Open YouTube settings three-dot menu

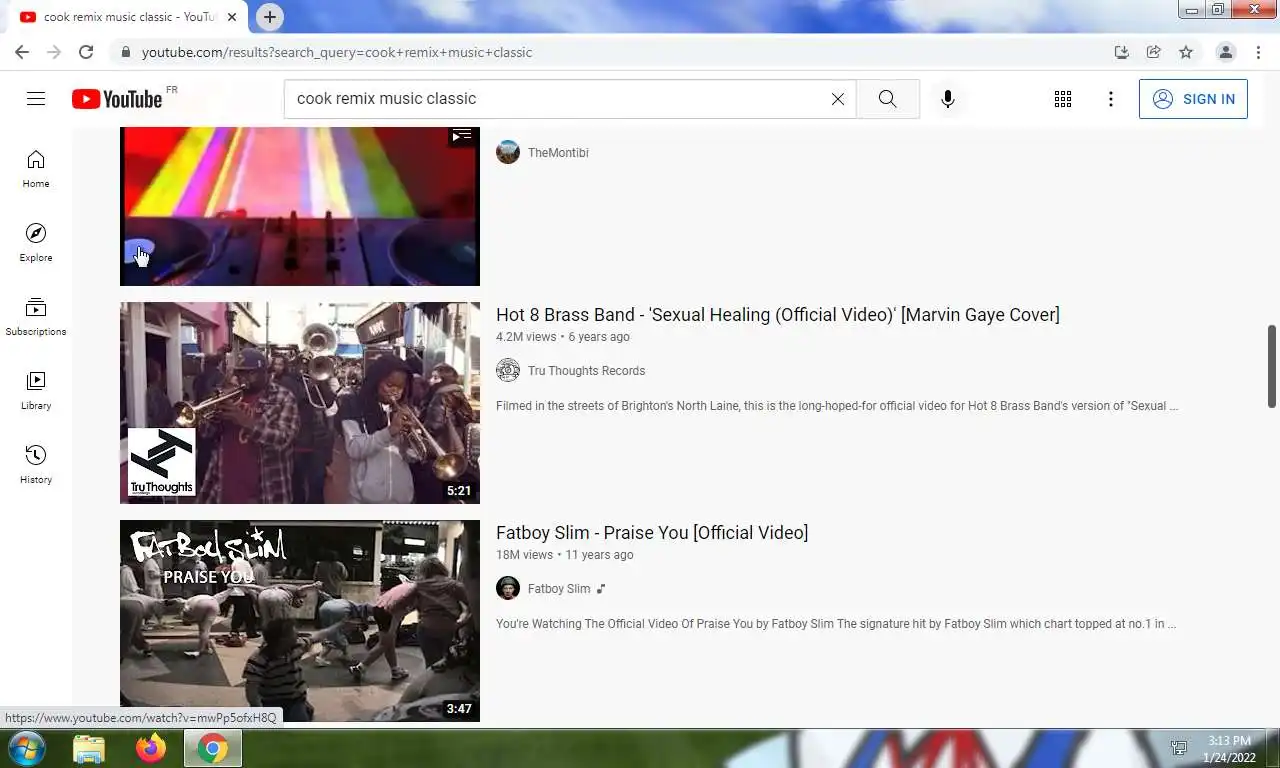pyautogui.click(x=1111, y=99)
